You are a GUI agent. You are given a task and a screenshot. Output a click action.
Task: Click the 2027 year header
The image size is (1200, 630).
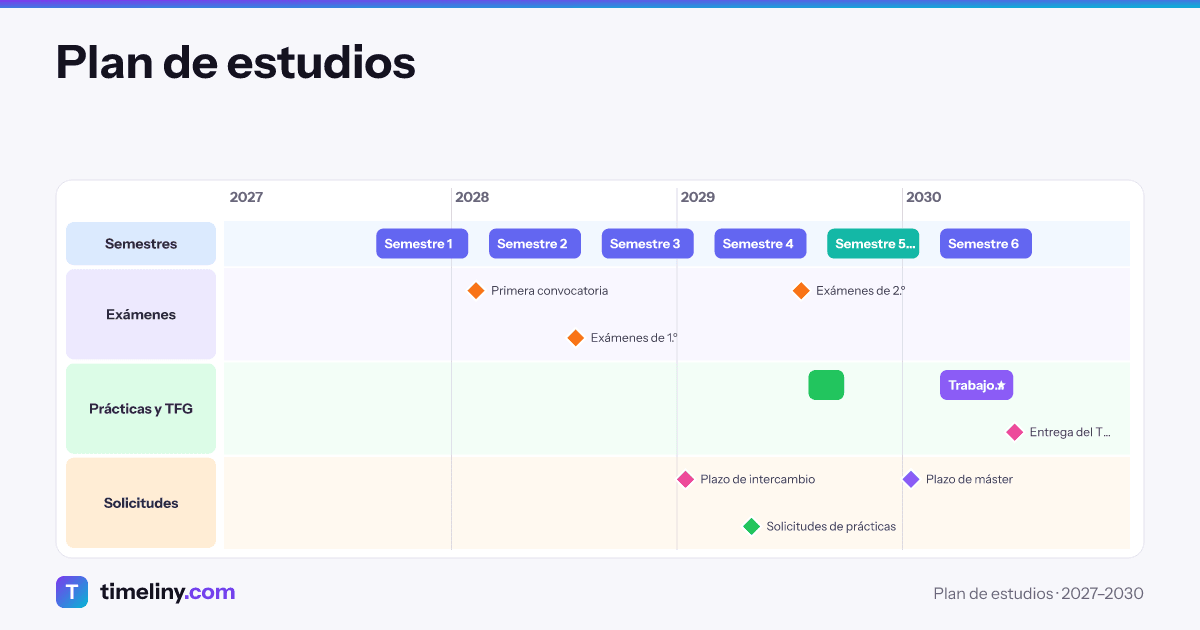click(246, 197)
